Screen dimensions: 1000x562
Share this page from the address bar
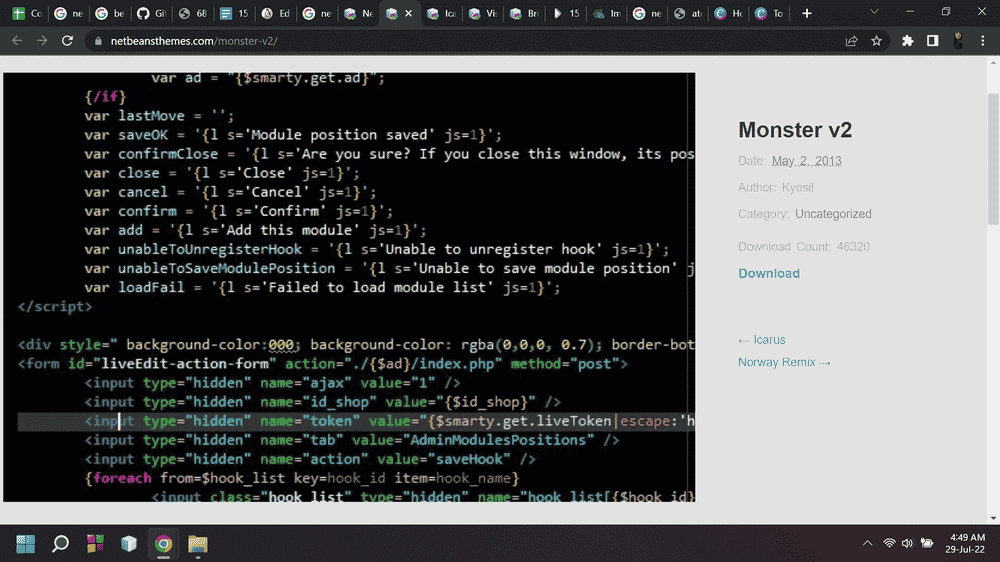(851, 41)
